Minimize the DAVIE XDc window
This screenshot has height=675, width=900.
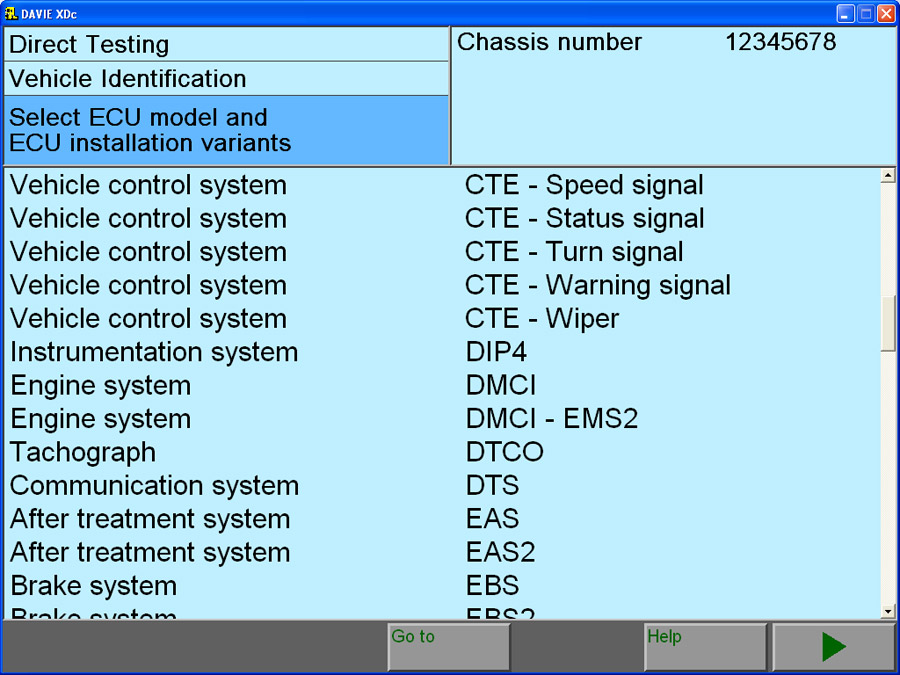click(x=846, y=13)
